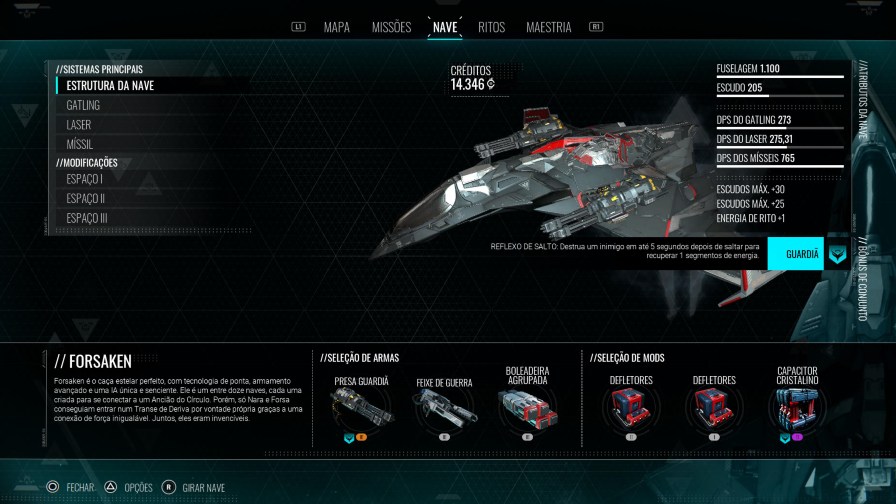Select the Feixe de Guerra laser icon
Screen dimensions: 896x504
444,409
